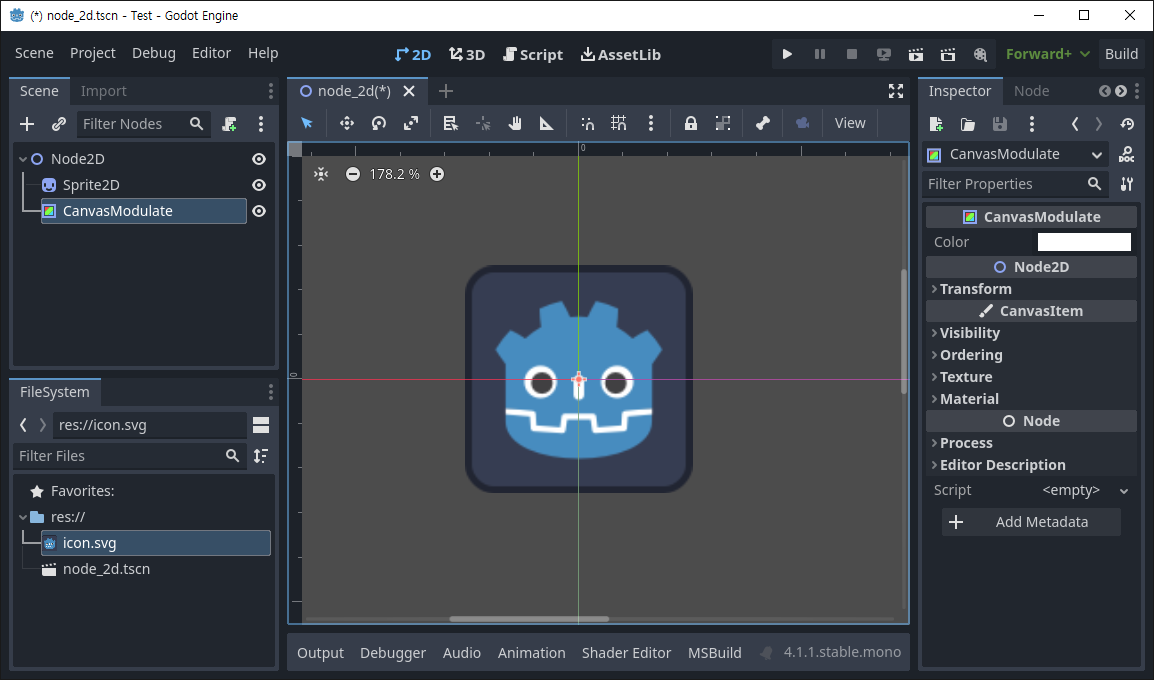Lock the selected node
Image resolution: width=1154 pixels, height=680 pixels.
[x=690, y=123]
